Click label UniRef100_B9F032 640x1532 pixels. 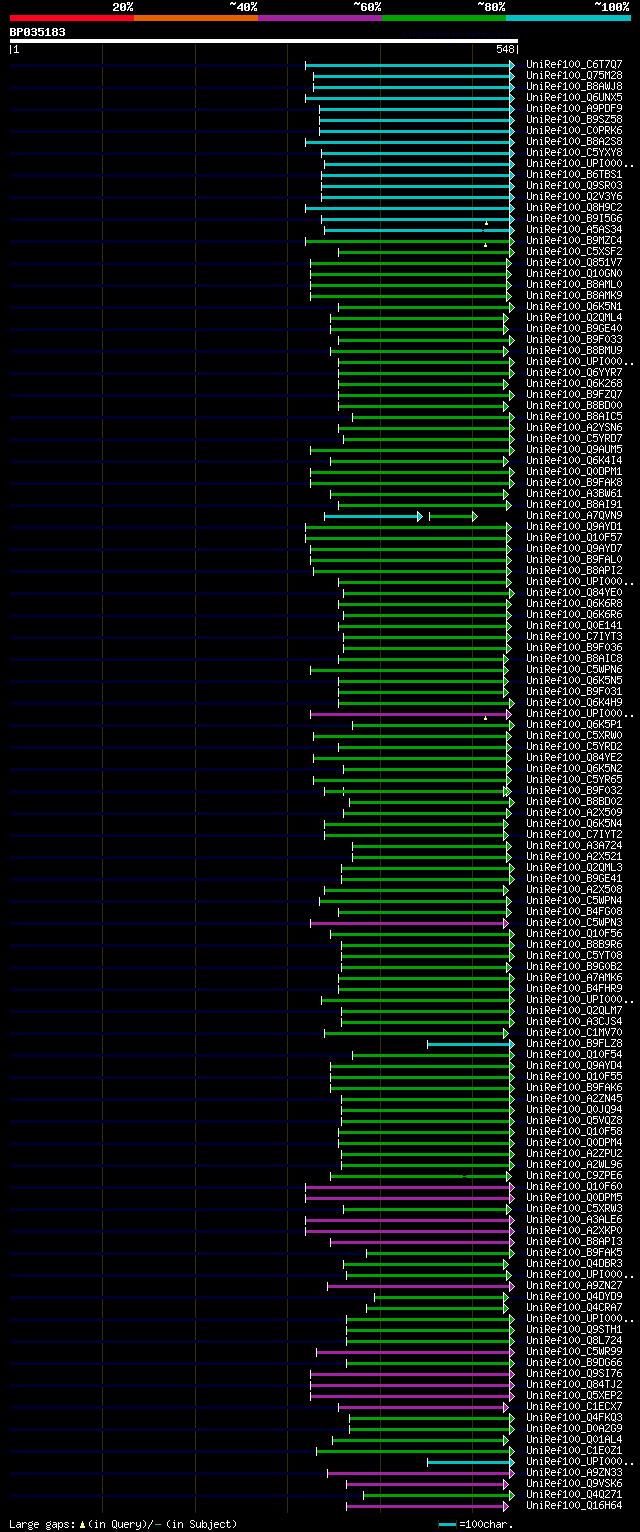tap(574, 790)
